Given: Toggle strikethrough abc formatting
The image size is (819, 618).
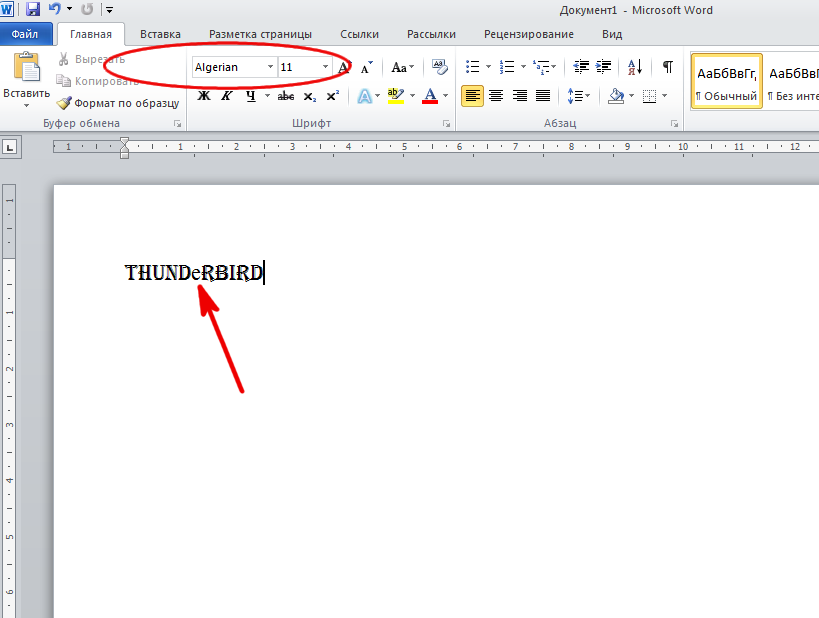Looking at the screenshot, I should 286,96.
